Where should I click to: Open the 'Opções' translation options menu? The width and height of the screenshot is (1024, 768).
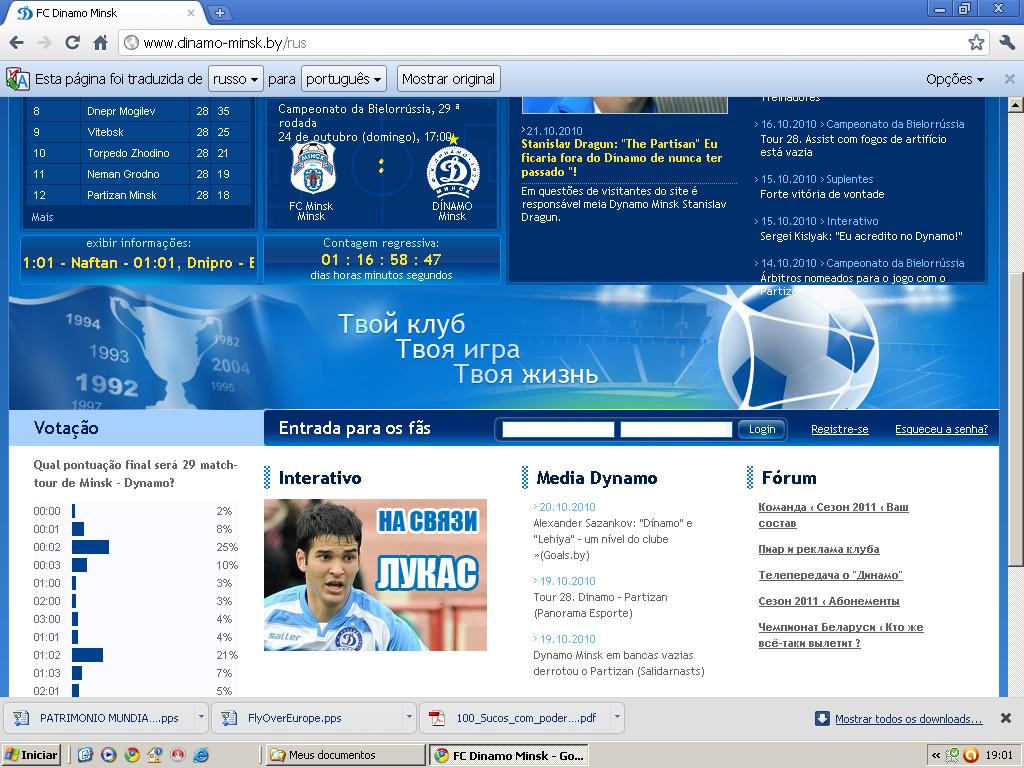tap(955, 79)
